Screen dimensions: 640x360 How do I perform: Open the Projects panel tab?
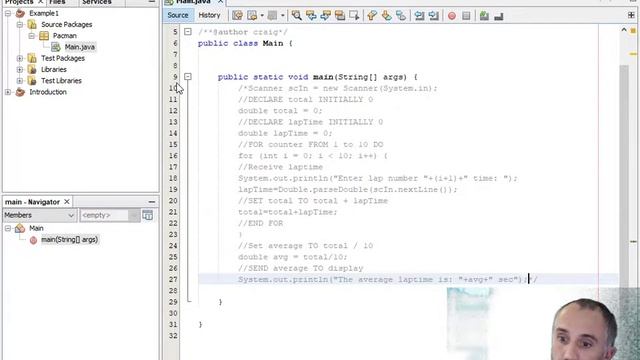tap(19, 2)
